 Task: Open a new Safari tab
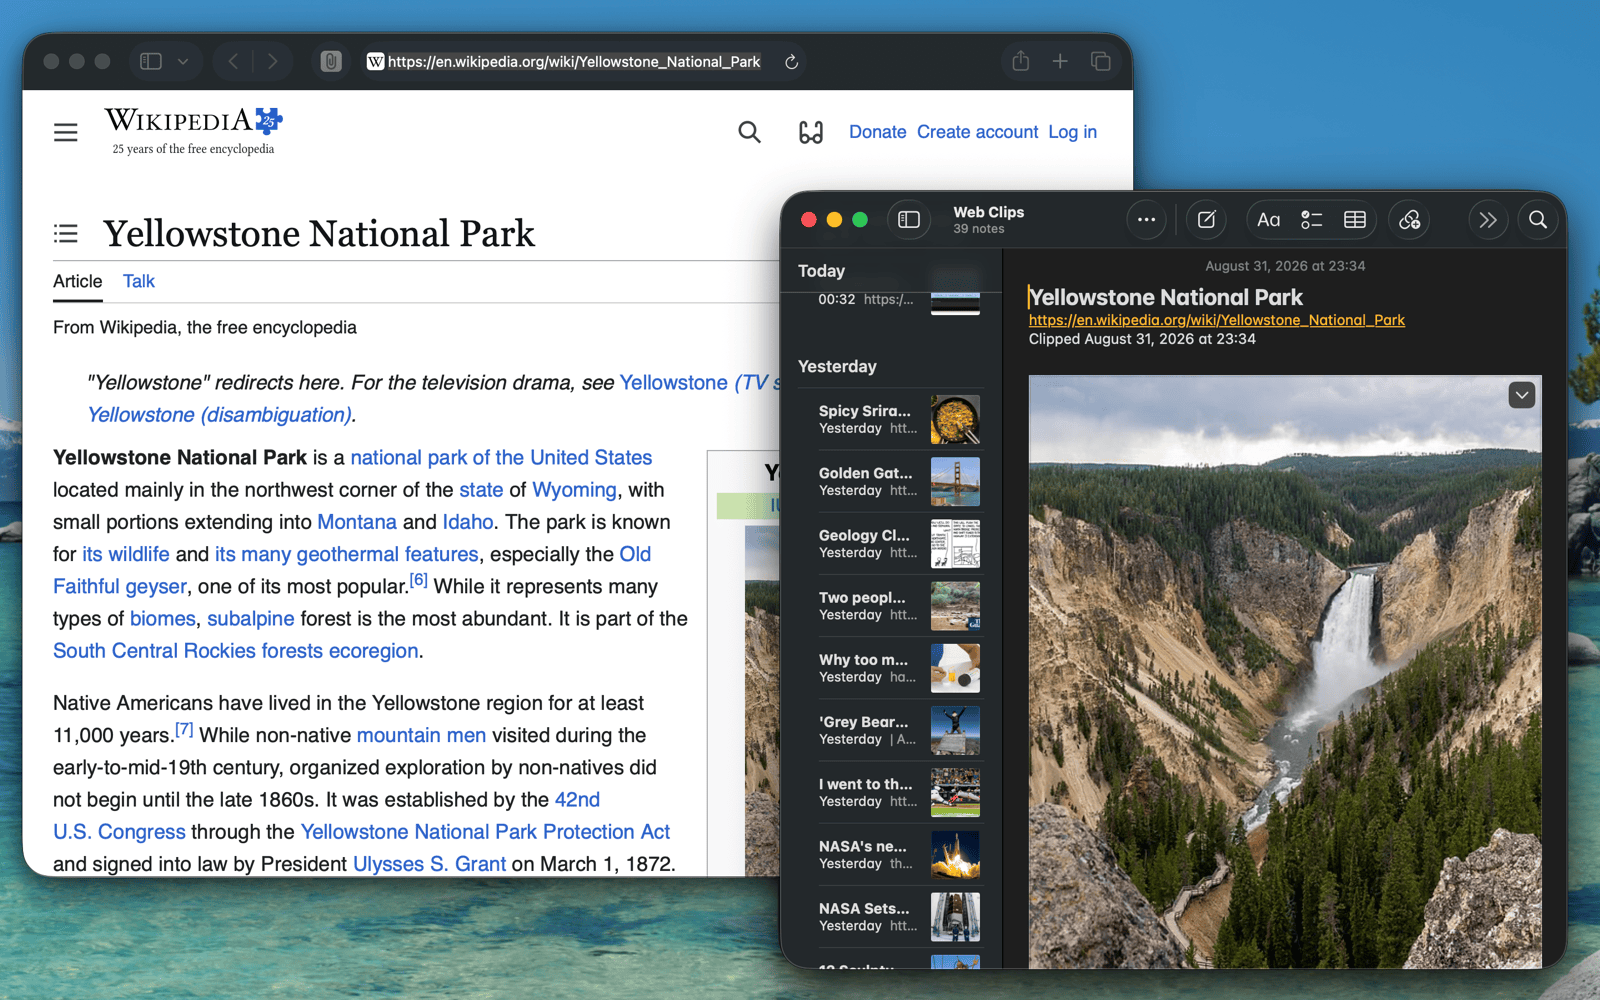(1060, 62)
